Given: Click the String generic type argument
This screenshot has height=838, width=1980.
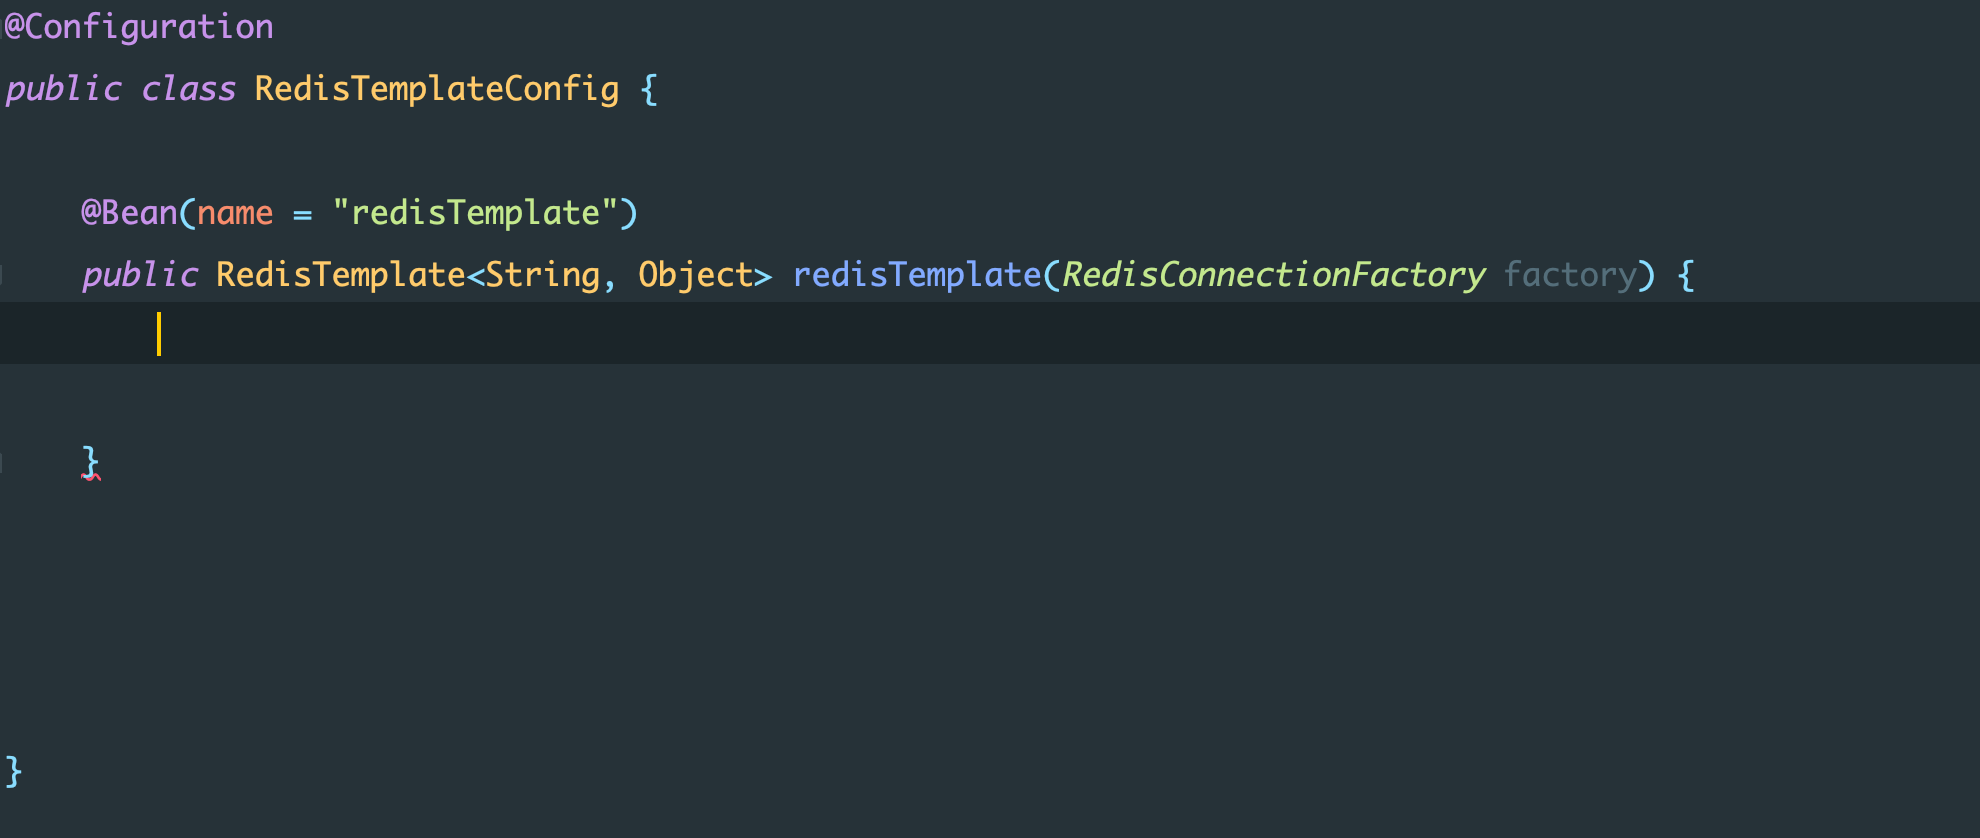Looking at the screenshot, I should (543, 275).
